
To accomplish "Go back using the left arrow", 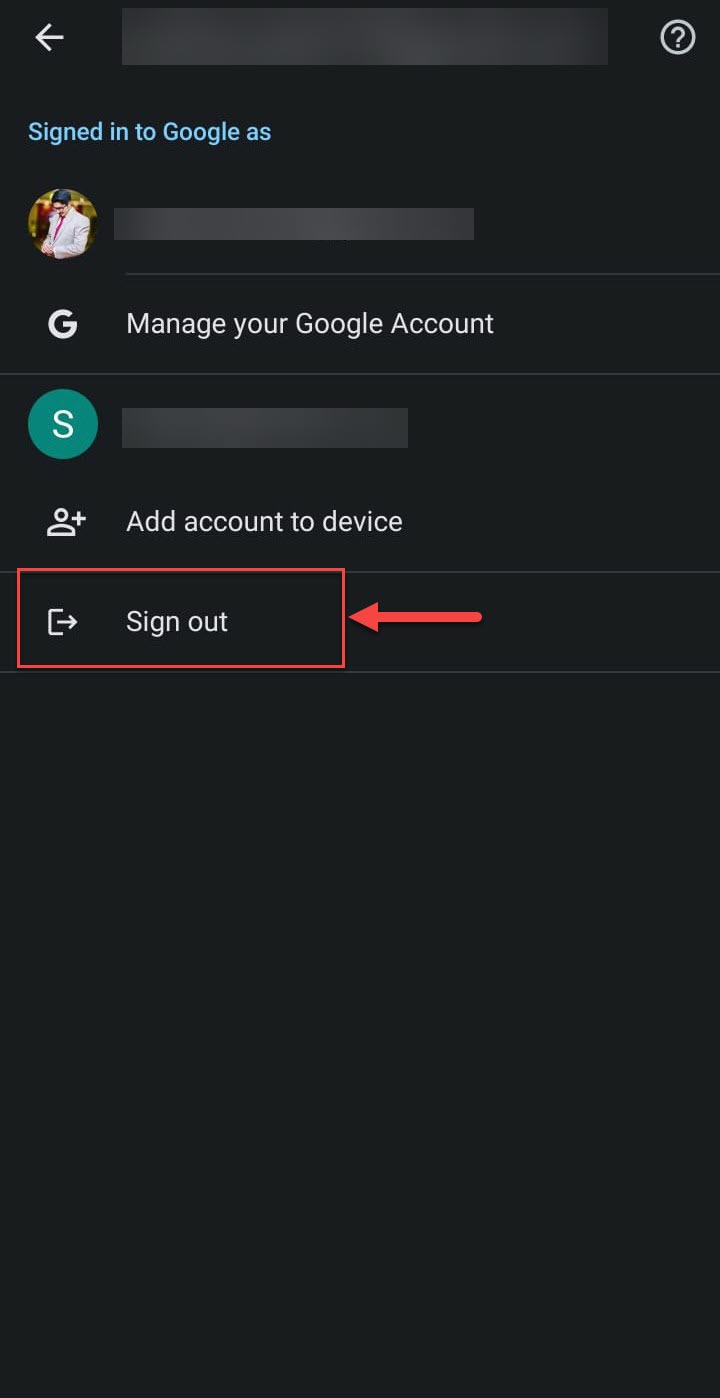I will 49,38.
